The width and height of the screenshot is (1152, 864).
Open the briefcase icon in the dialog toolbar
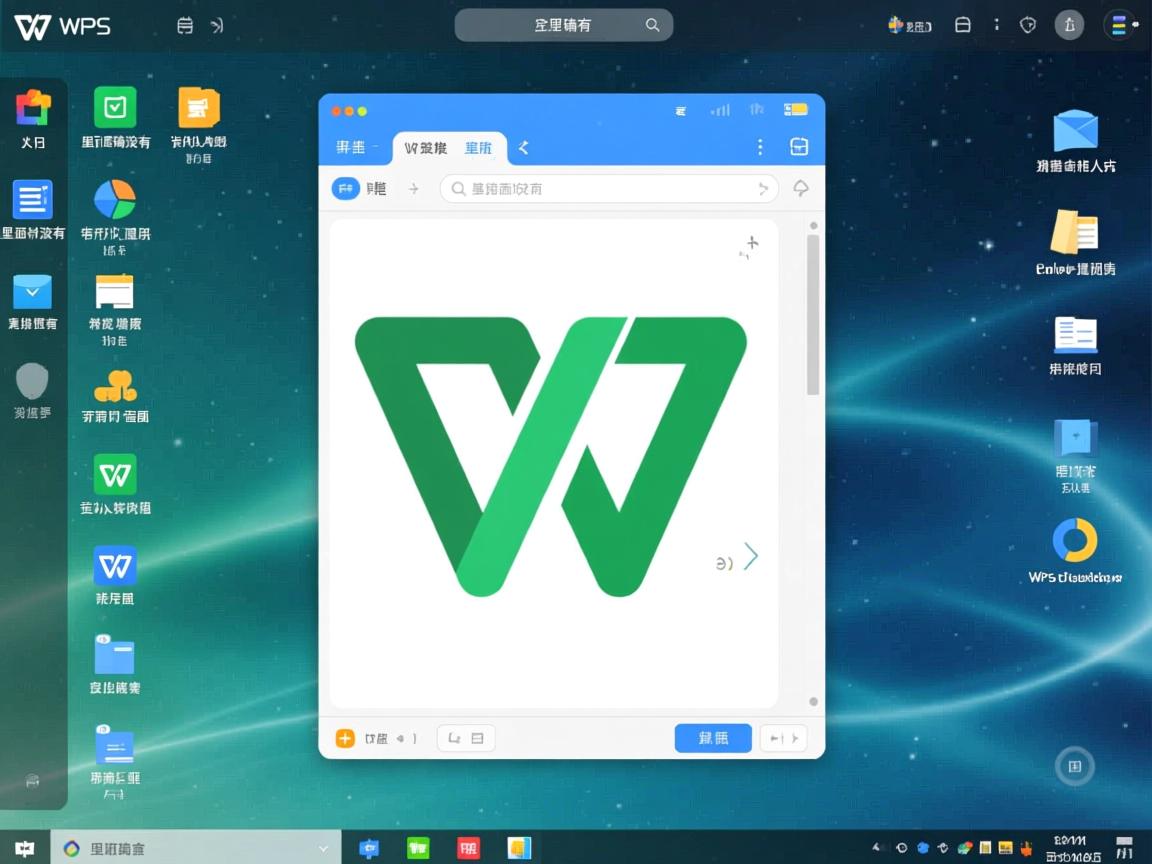tap(799, 146)
